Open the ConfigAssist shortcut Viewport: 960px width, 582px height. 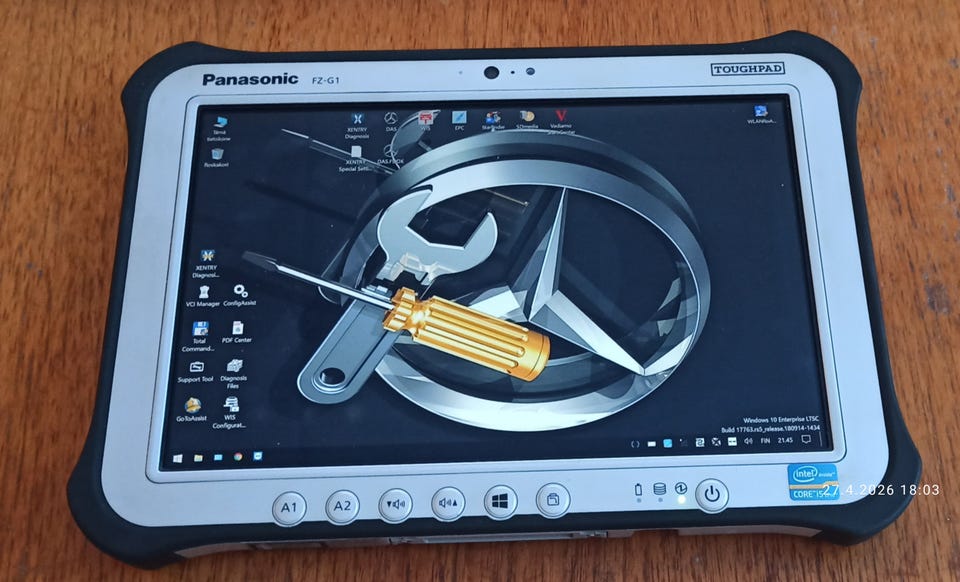[239, 295]
